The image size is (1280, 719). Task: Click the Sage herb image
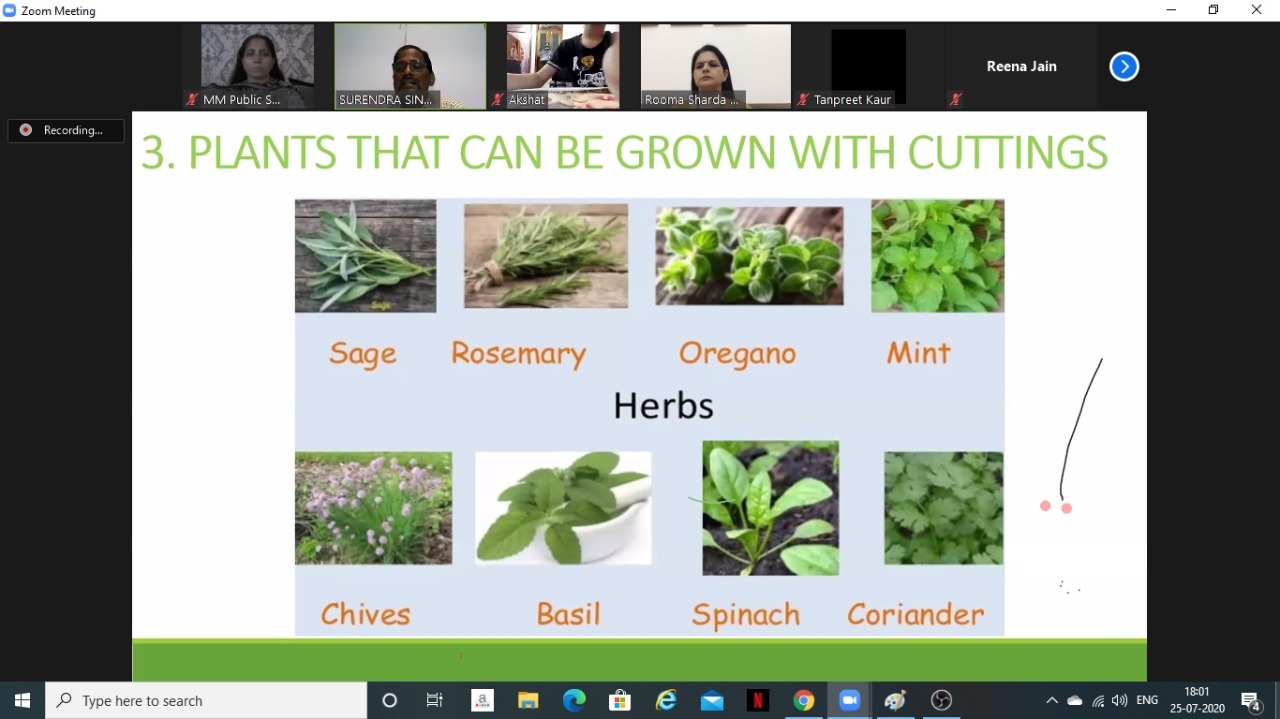pyautogui.click(x=365, y=256)
